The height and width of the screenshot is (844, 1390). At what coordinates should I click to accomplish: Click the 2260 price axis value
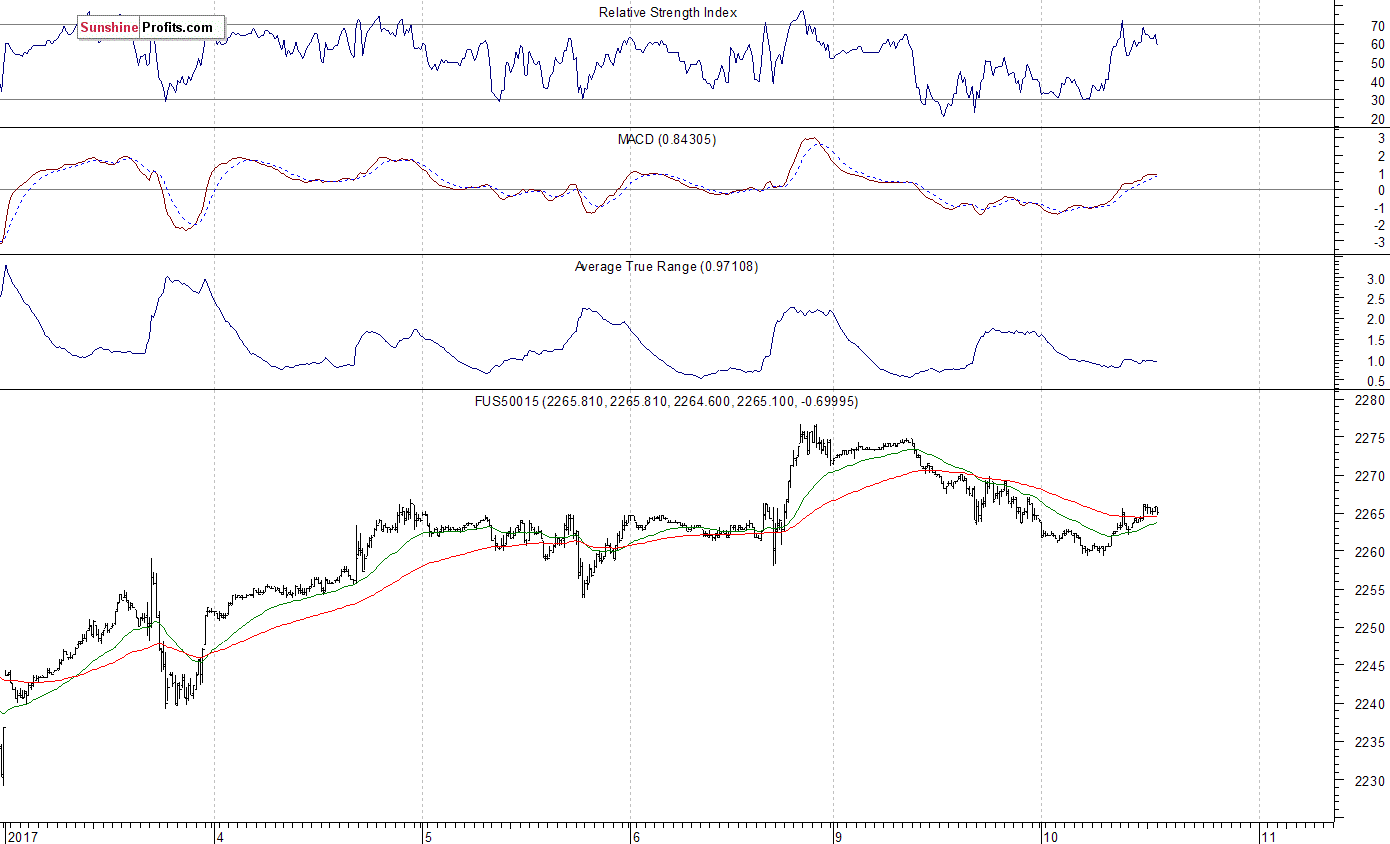tap(1368, 553)
